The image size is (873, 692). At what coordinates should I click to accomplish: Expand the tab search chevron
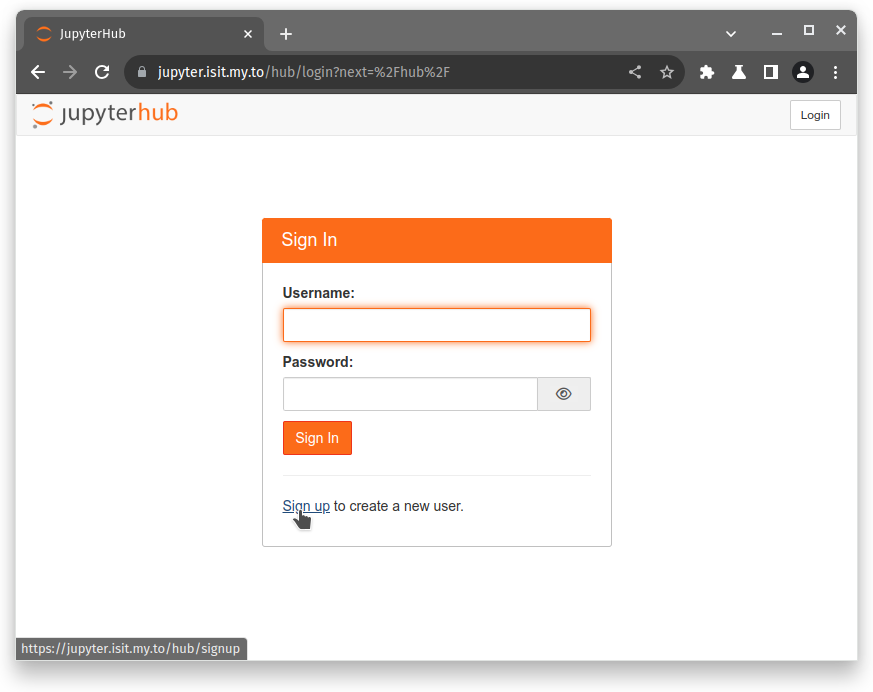(x=731, y=34)
